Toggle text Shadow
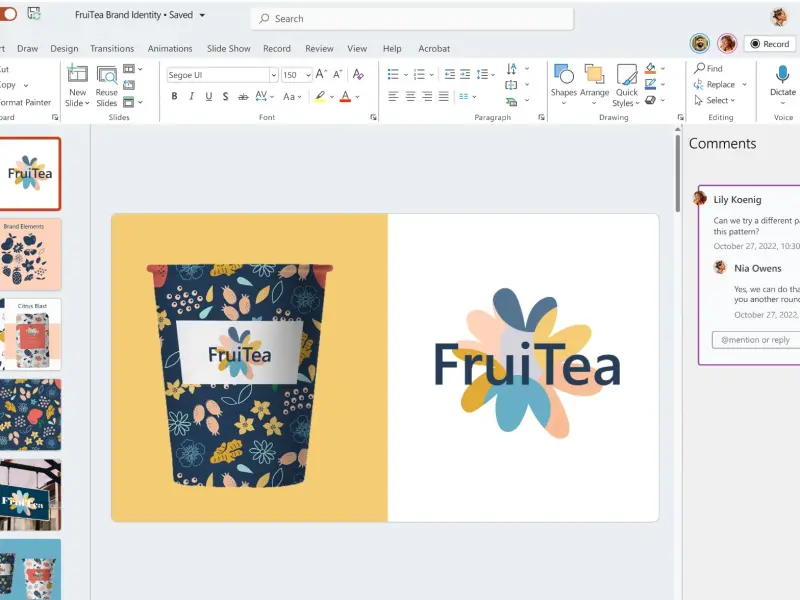Image resolution: width=800 pixels, height=600 pixels. coord(225,96)
